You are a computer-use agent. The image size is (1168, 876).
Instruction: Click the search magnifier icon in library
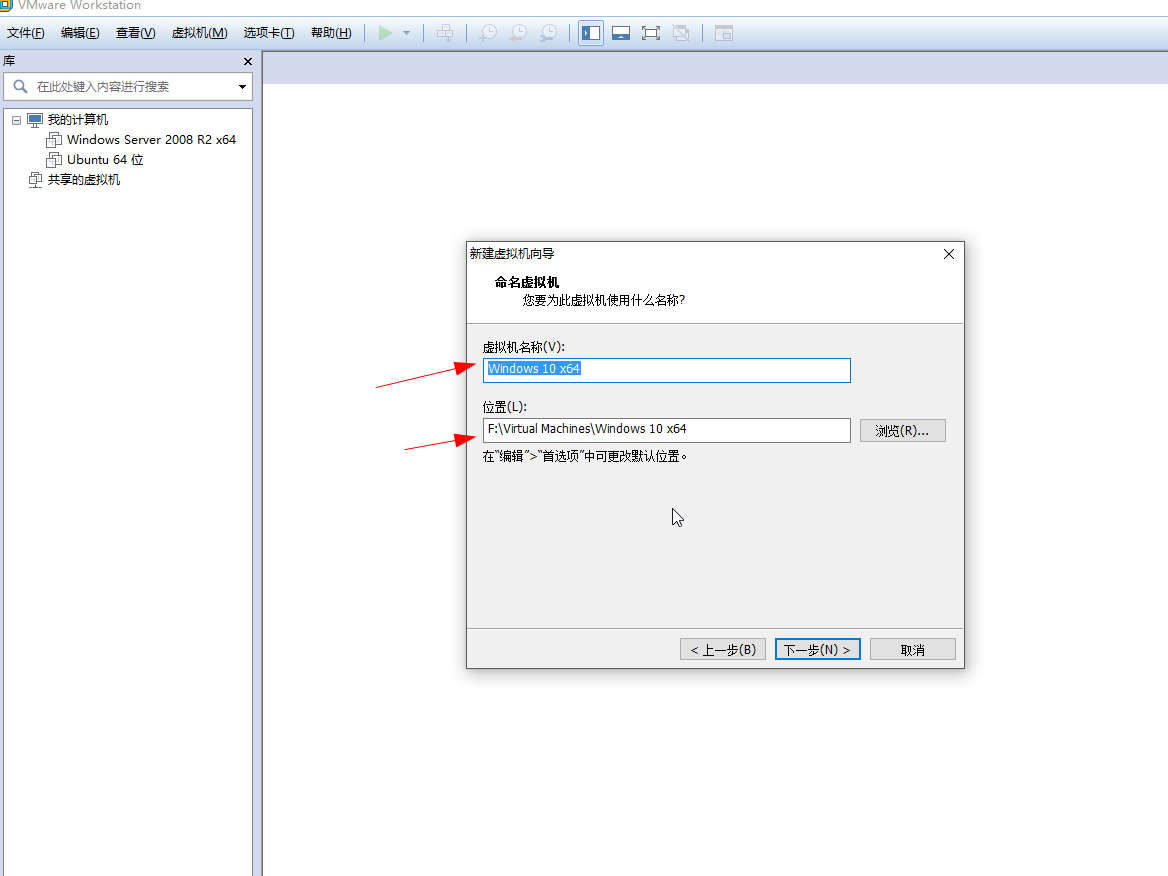(21, 86)
